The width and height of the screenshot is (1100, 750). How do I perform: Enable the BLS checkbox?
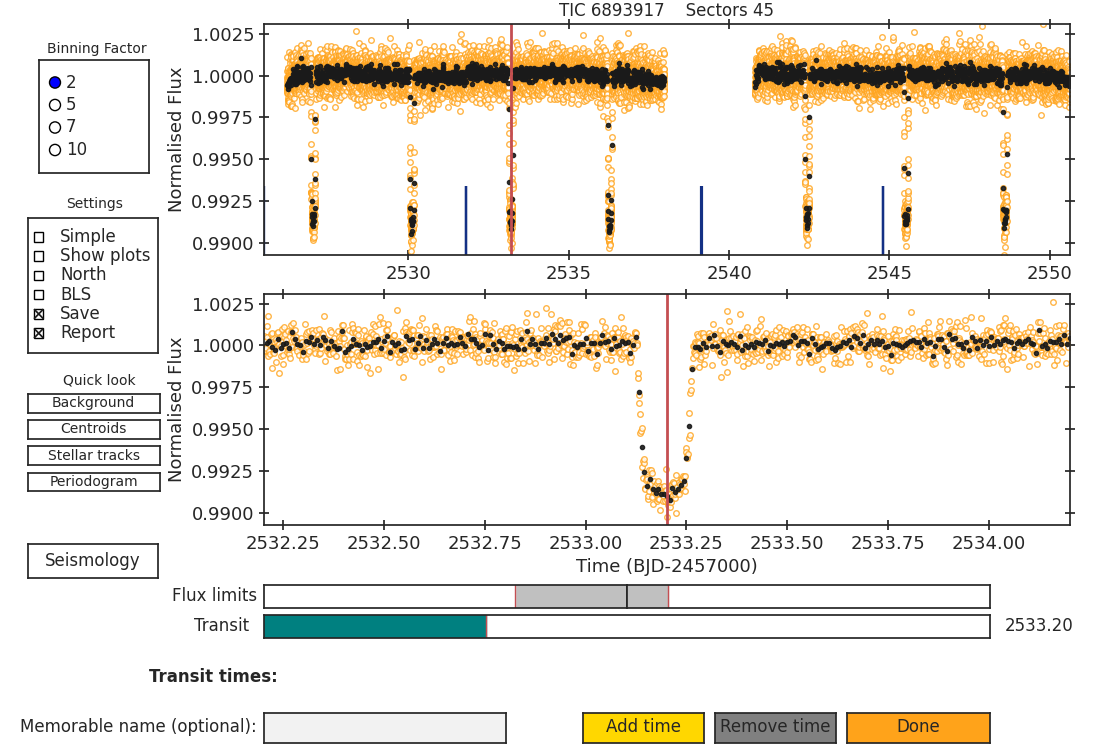click(x=39, y=295)
